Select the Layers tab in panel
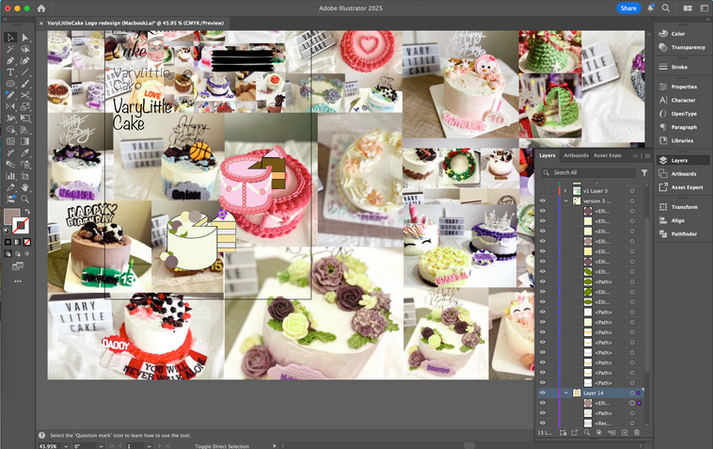The image size is (713, 449). pyautogui.click(x=547, y=156)
